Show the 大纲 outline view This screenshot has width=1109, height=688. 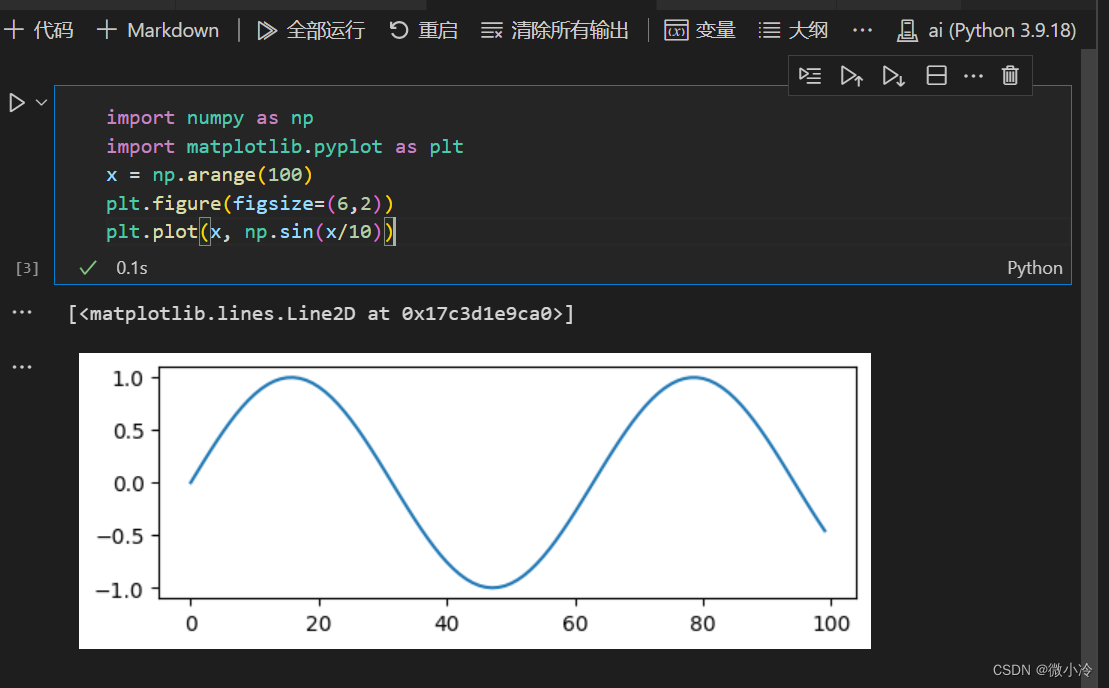[793, 30]
